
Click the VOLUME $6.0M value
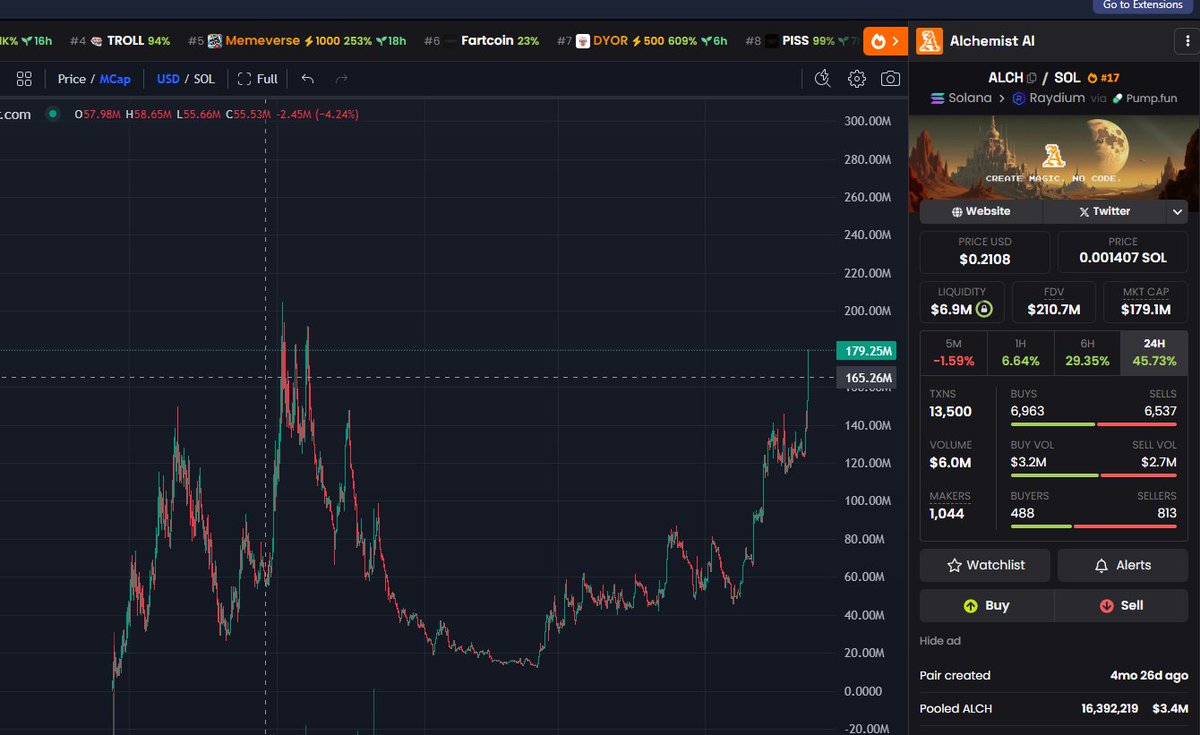(x=950, y=462)
